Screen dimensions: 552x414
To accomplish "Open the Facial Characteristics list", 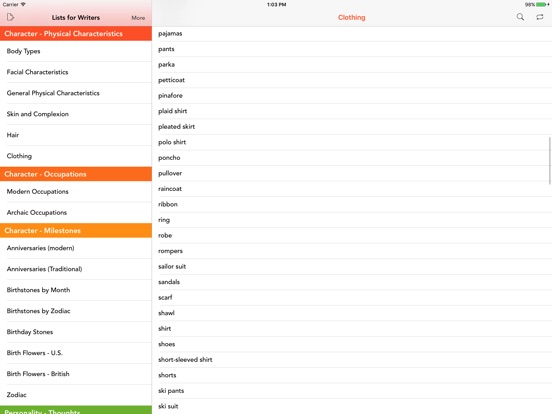I will 76,72.
